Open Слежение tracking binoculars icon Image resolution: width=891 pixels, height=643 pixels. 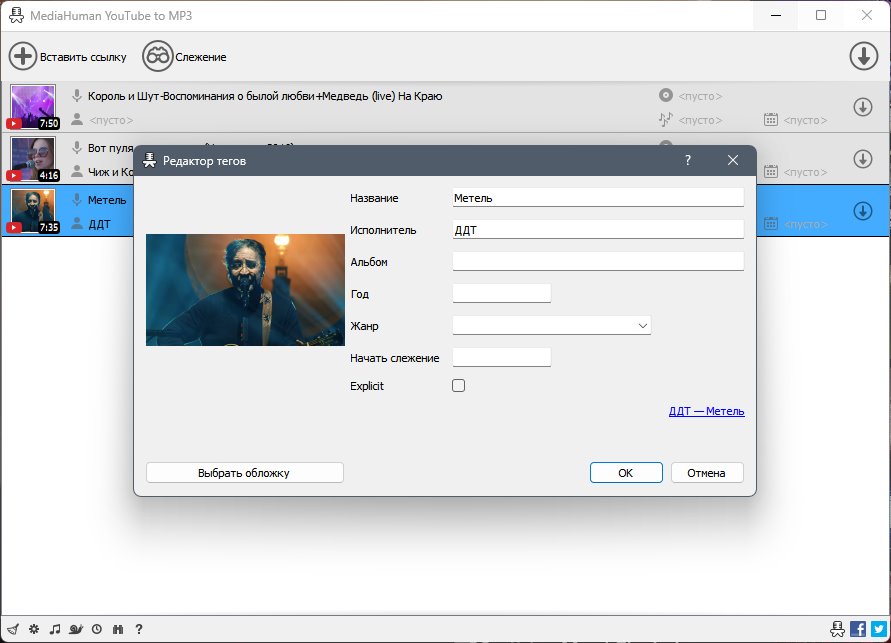pyautogui.click(x=157, y=56)
